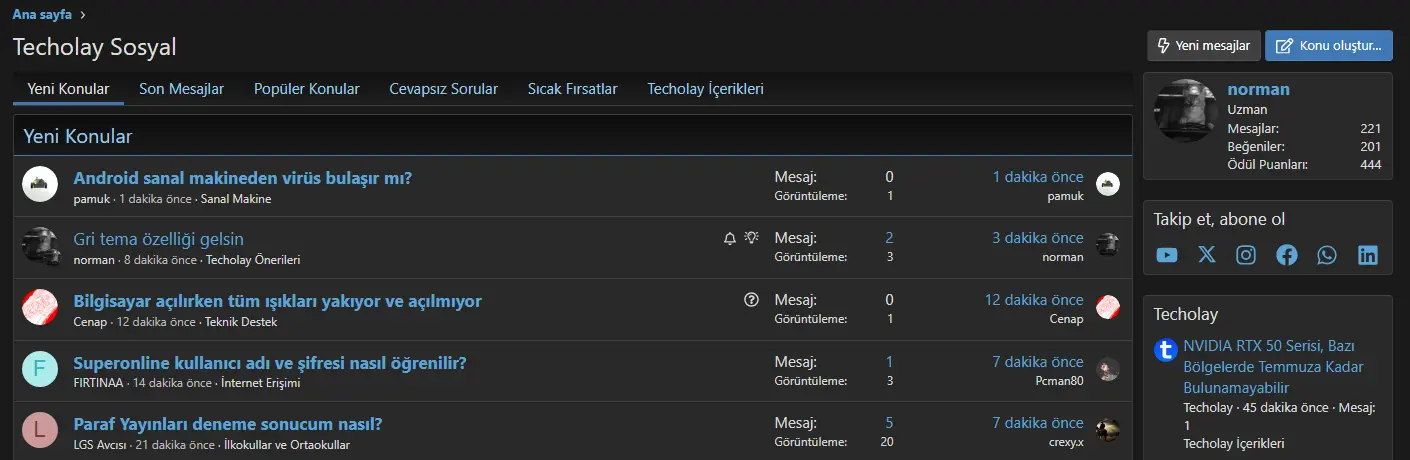The width and height of the screenshot is (1410, 460).
Task: Click crexy.x last poster name
Action: point(1066,442)
